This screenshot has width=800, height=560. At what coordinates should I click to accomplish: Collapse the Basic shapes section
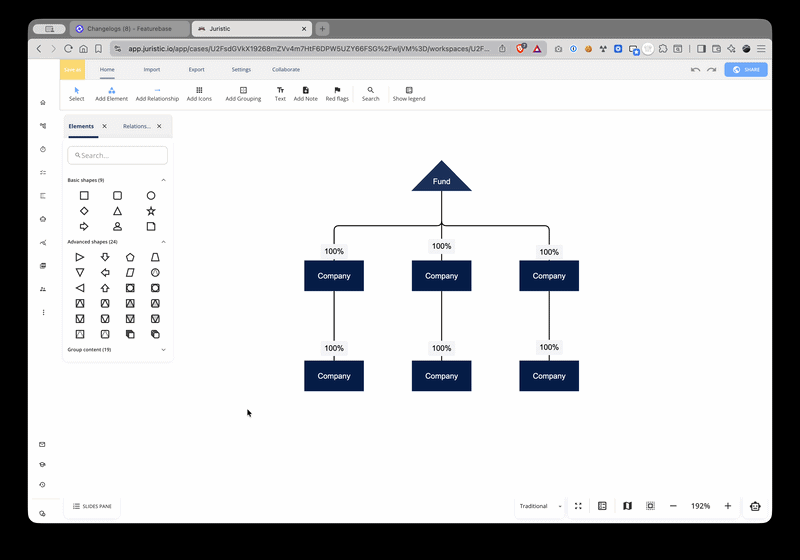tap(163, 180)
